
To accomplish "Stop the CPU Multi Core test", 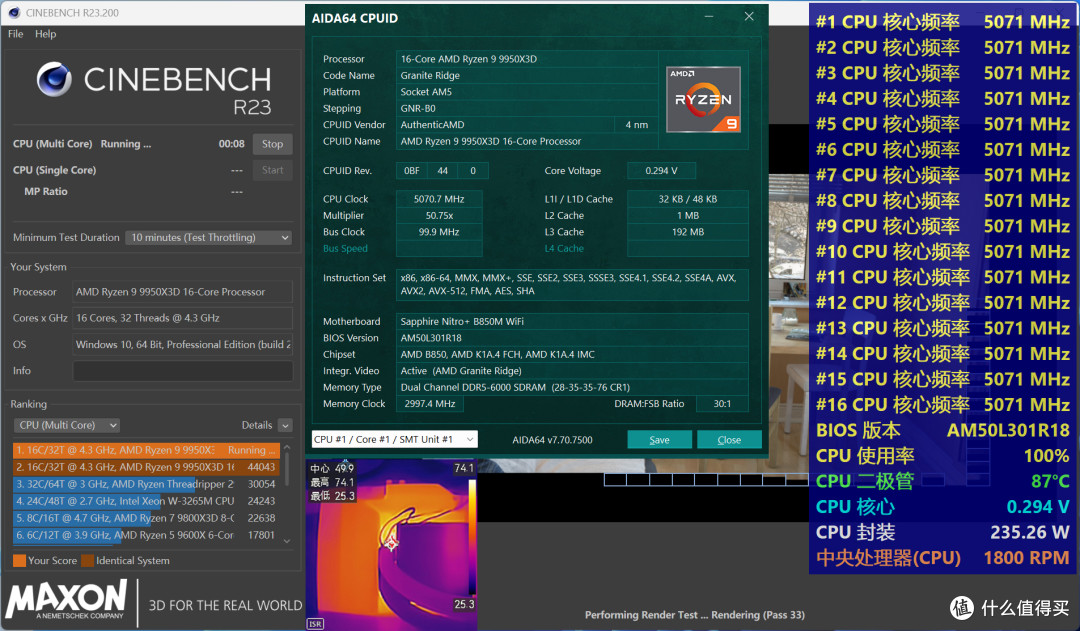I will [272, 144].
